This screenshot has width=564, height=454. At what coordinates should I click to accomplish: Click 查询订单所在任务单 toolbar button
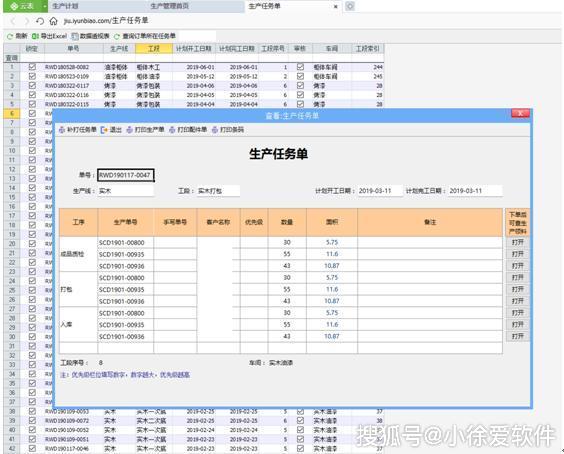tap(145, 36)
